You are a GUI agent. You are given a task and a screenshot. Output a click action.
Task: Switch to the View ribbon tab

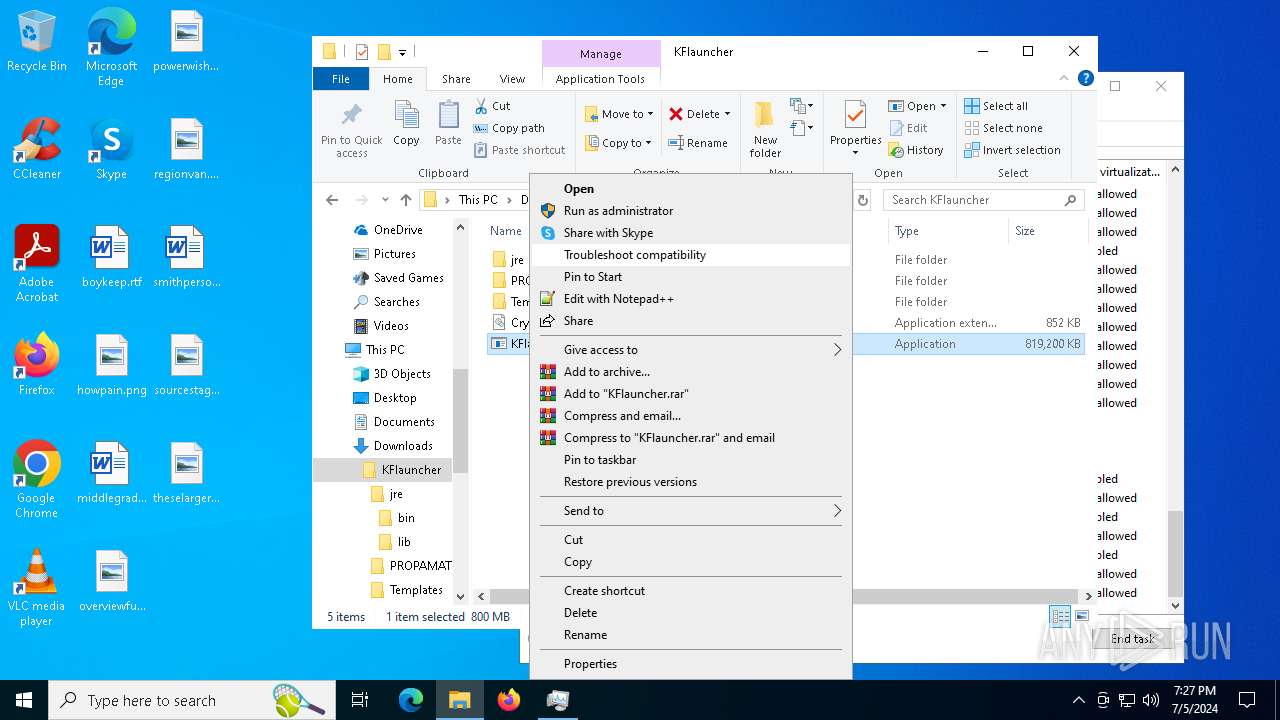pyautogui.click(x=512, y=79)
